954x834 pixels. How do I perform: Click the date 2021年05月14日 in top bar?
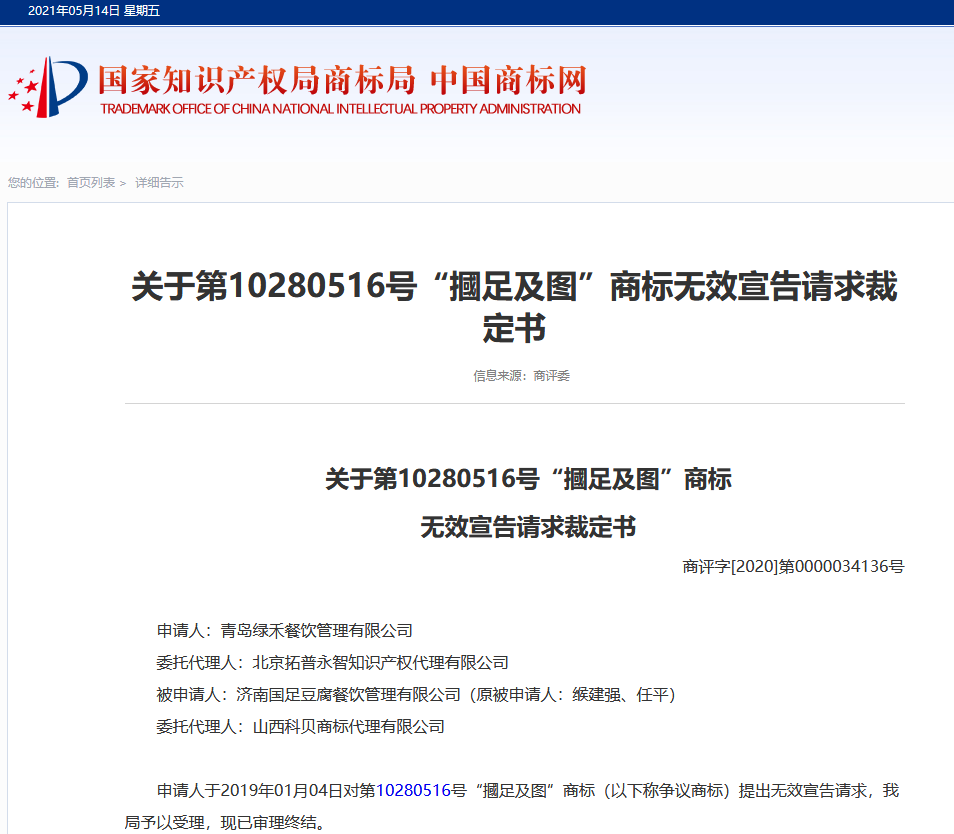[73, 11]
